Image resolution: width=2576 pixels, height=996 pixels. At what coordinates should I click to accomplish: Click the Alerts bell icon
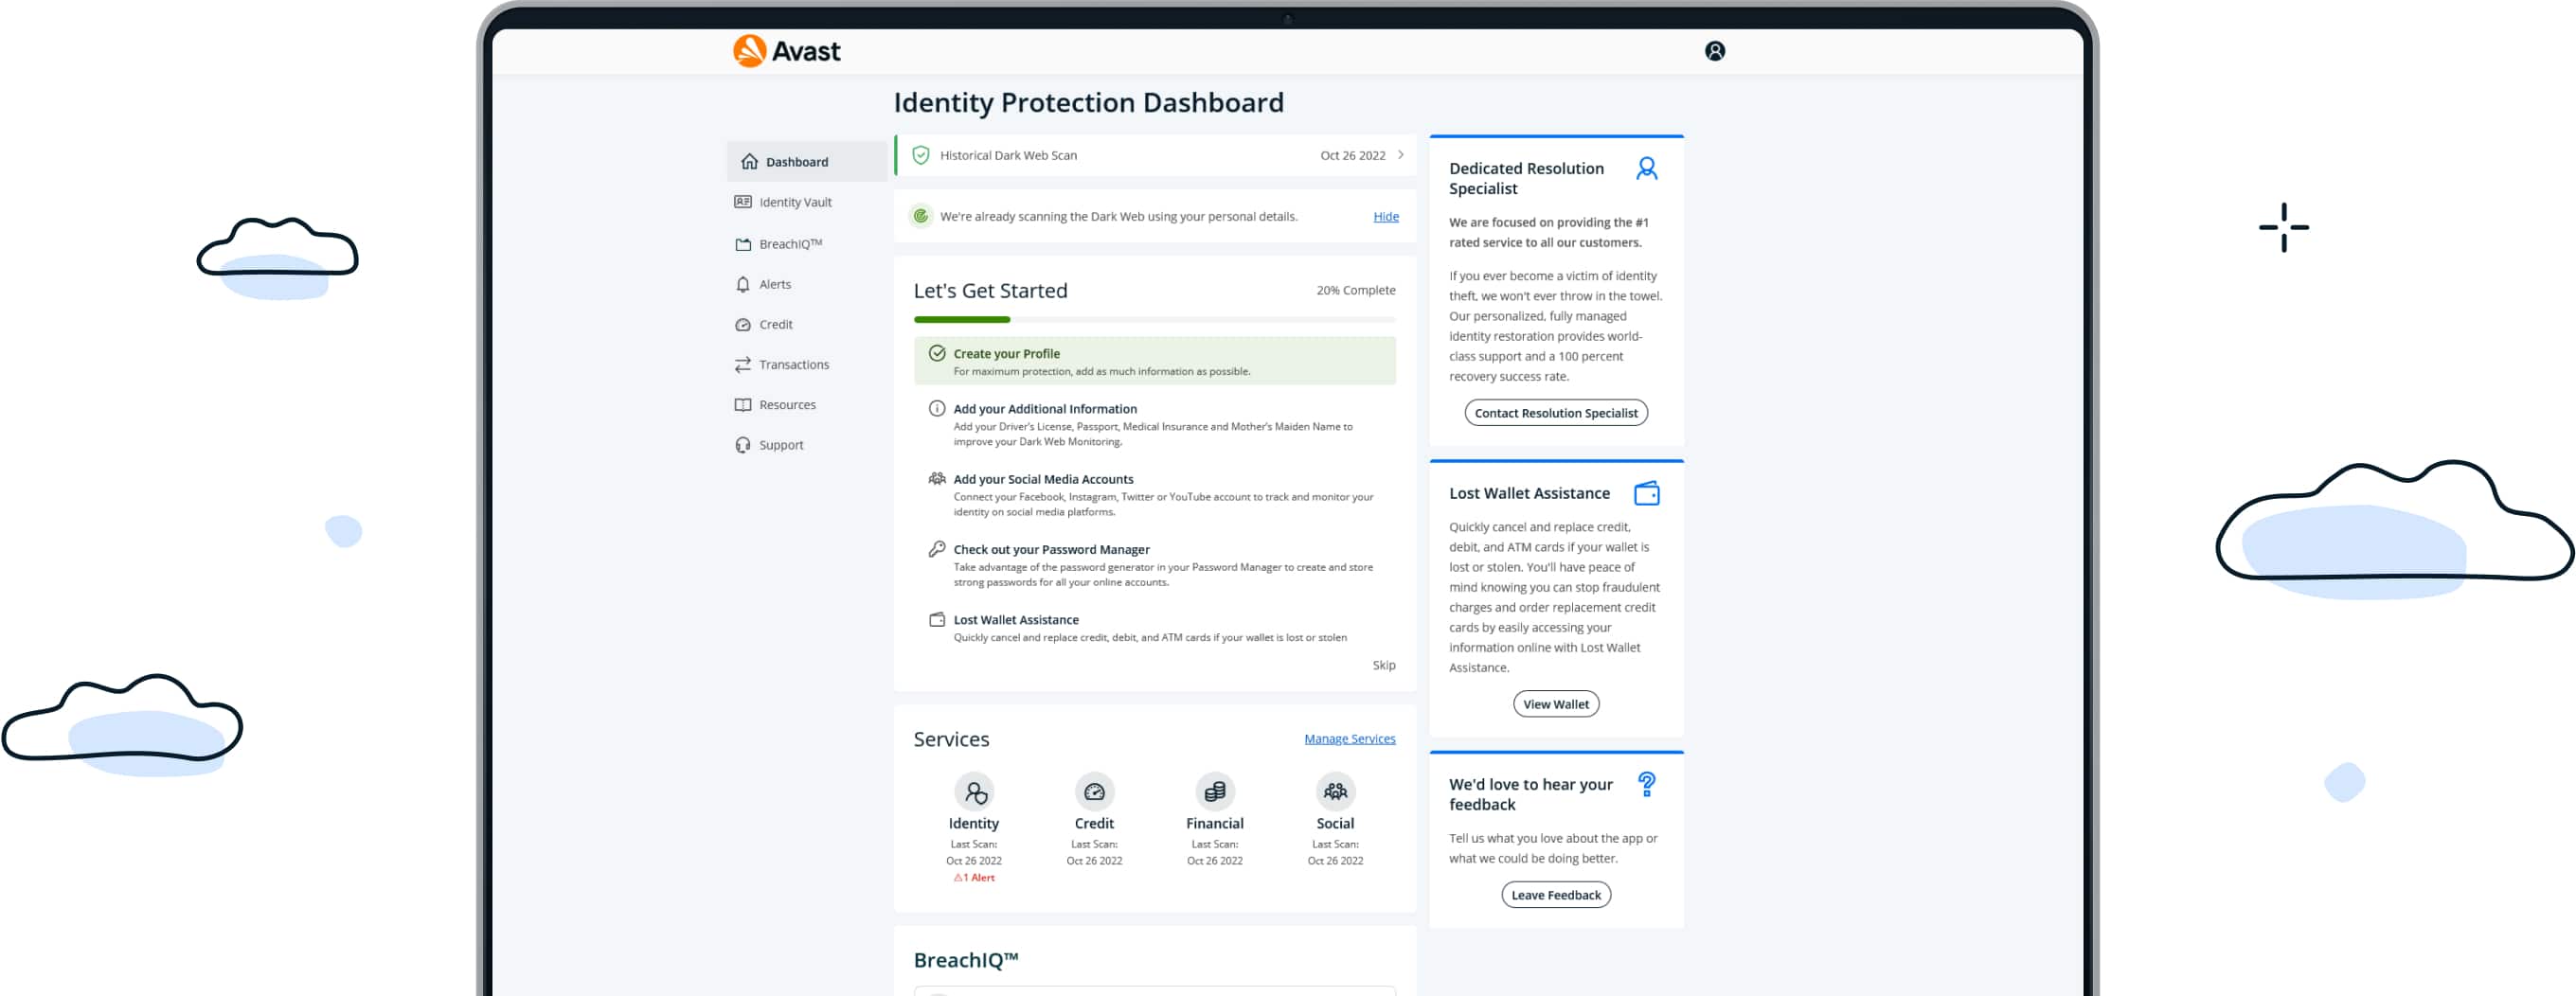(x=742, y=284)
